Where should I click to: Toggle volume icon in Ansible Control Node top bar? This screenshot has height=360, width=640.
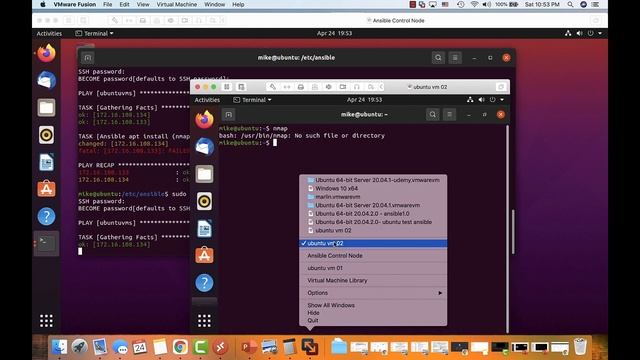point(579,33)
